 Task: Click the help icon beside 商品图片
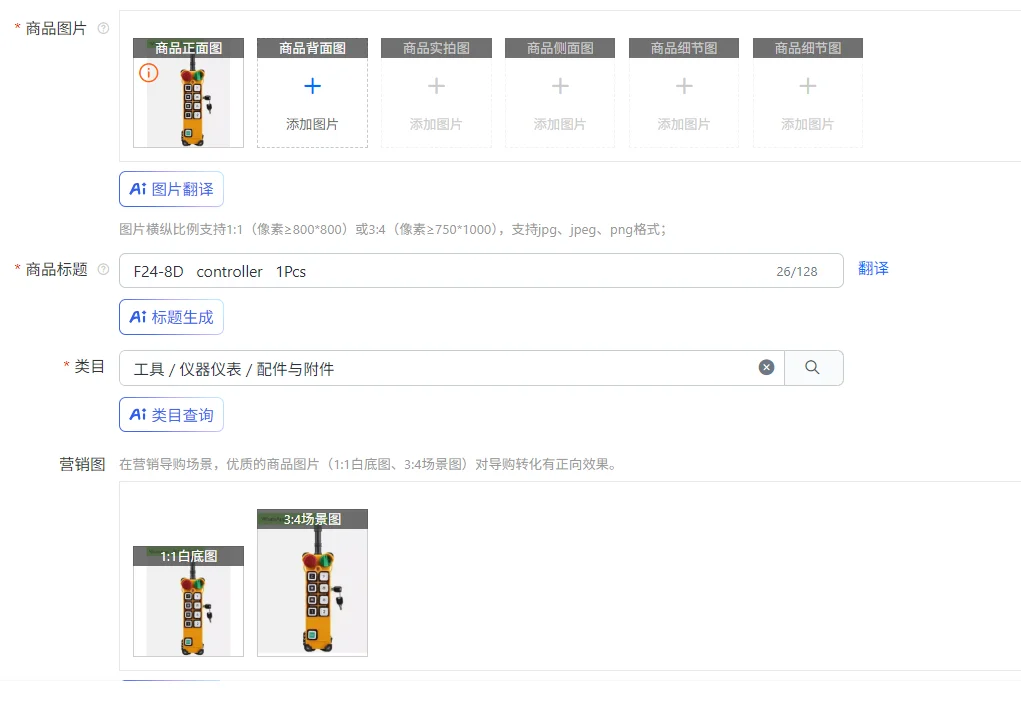[103, 28]
